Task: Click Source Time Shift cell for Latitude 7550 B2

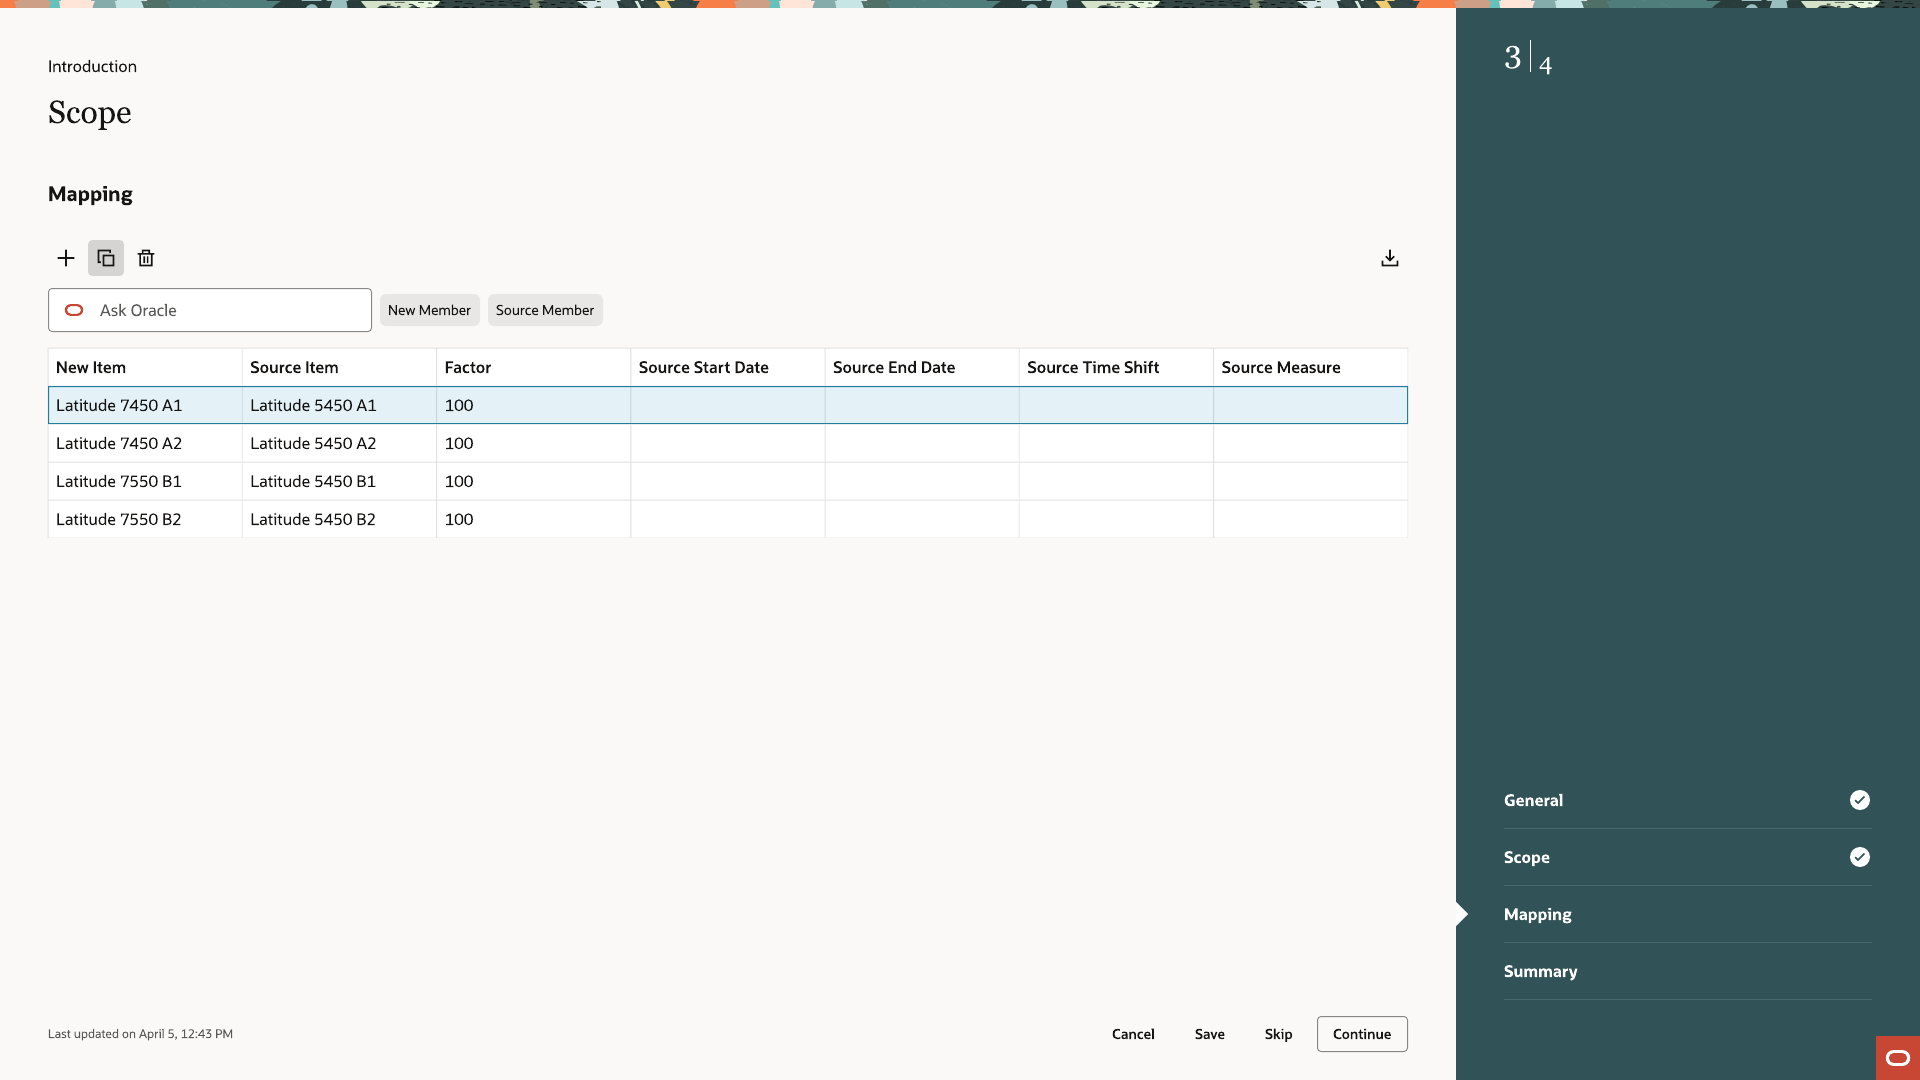Action: (x=1116, y=519)
